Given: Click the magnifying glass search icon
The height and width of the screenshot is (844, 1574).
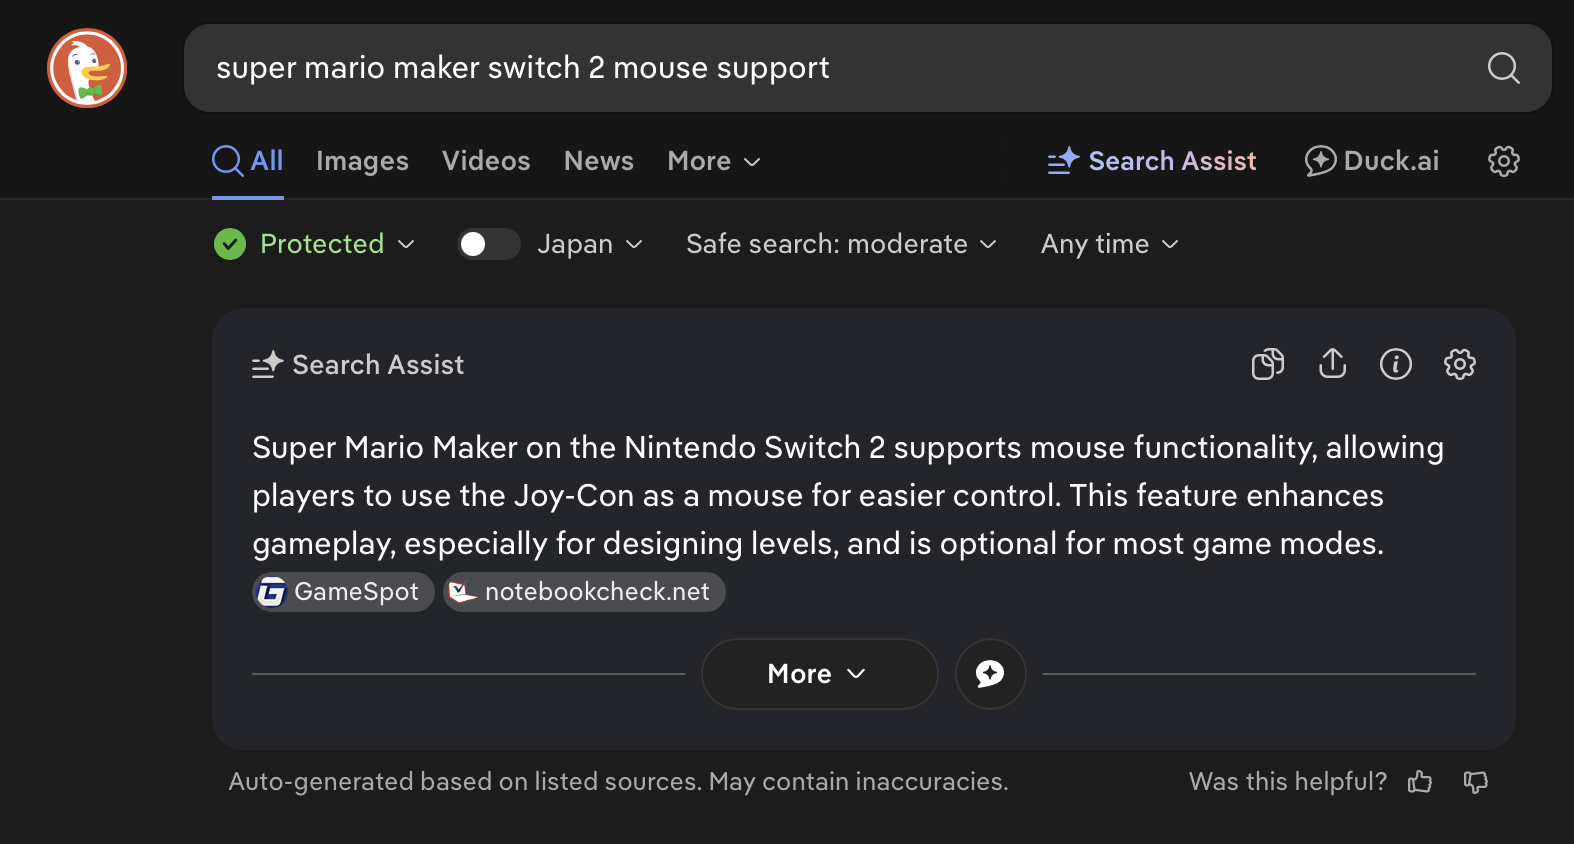Looking at the screenshot, I should click(1503, 68).
